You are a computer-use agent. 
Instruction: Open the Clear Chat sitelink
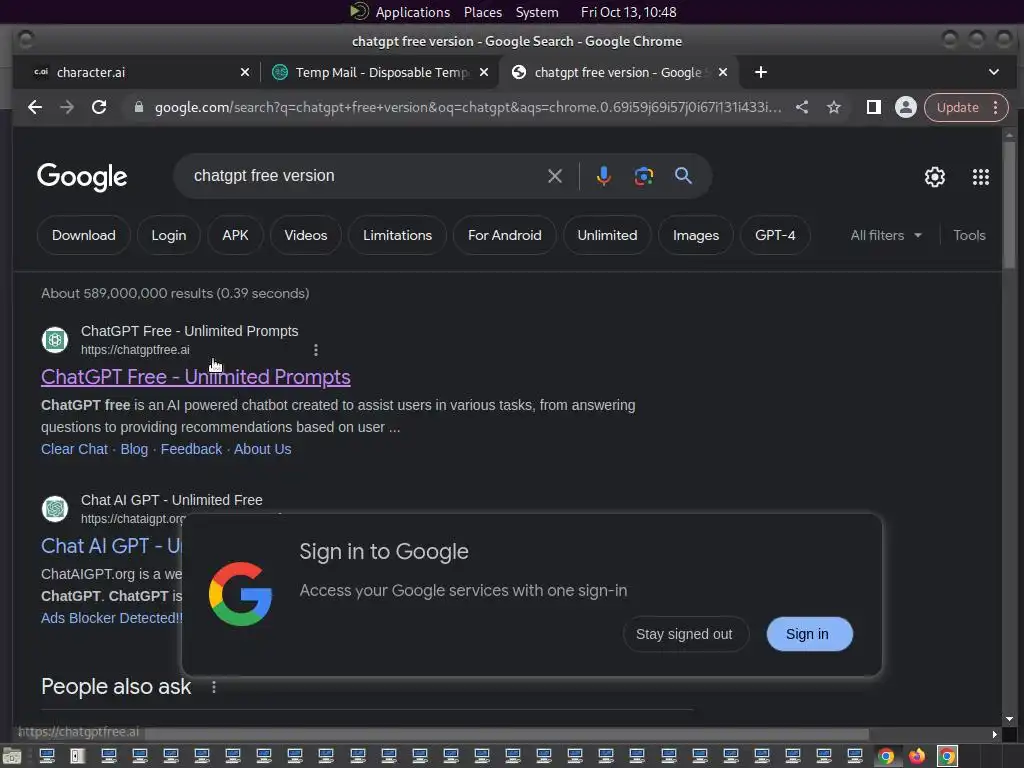(x=74, y=449)
